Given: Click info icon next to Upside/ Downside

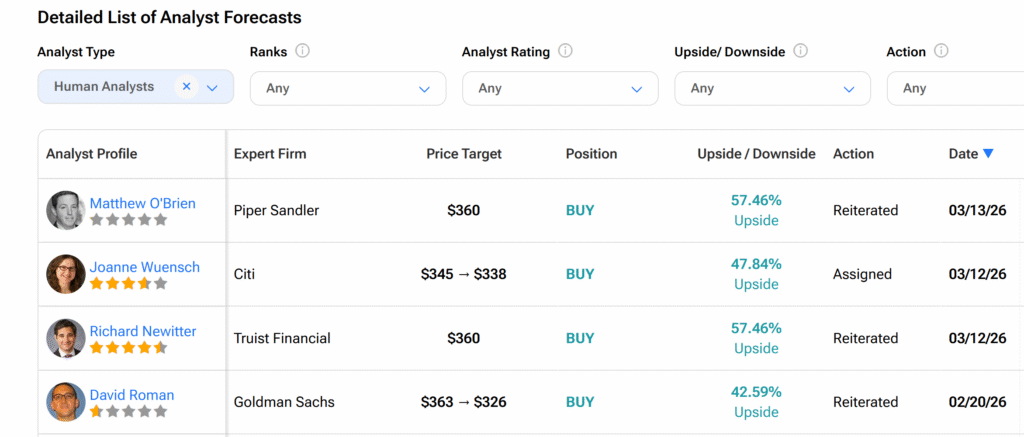Looking at the screenshot, I should click(800, 51).
